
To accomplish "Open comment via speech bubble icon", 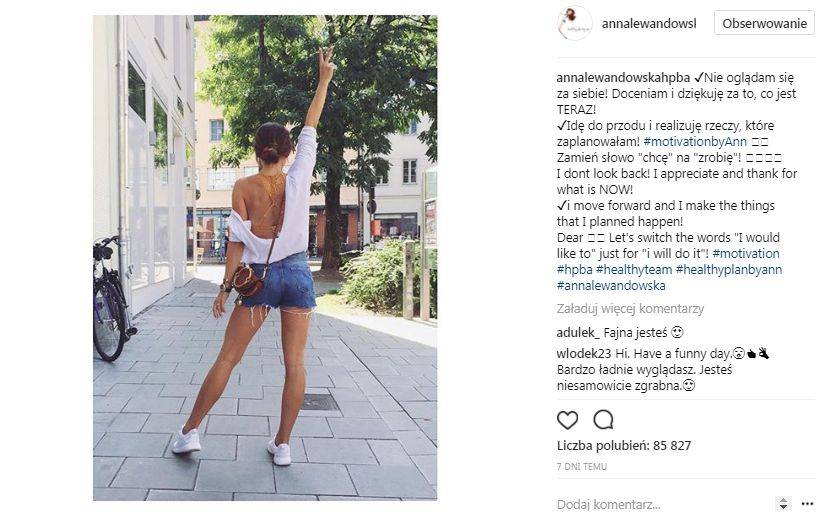I will [x=603, y=420].
